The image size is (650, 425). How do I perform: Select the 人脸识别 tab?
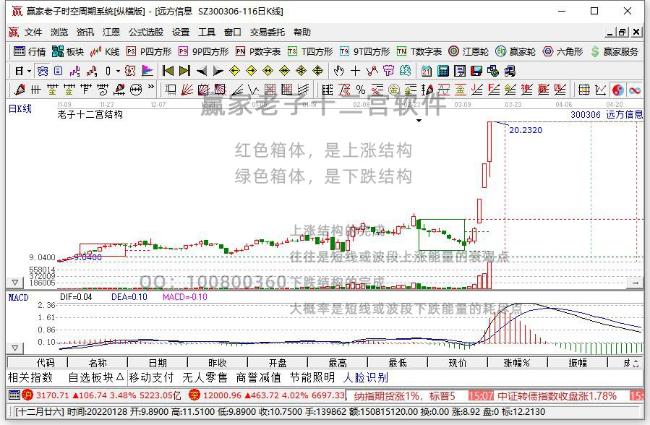click(x=366, y=377)
